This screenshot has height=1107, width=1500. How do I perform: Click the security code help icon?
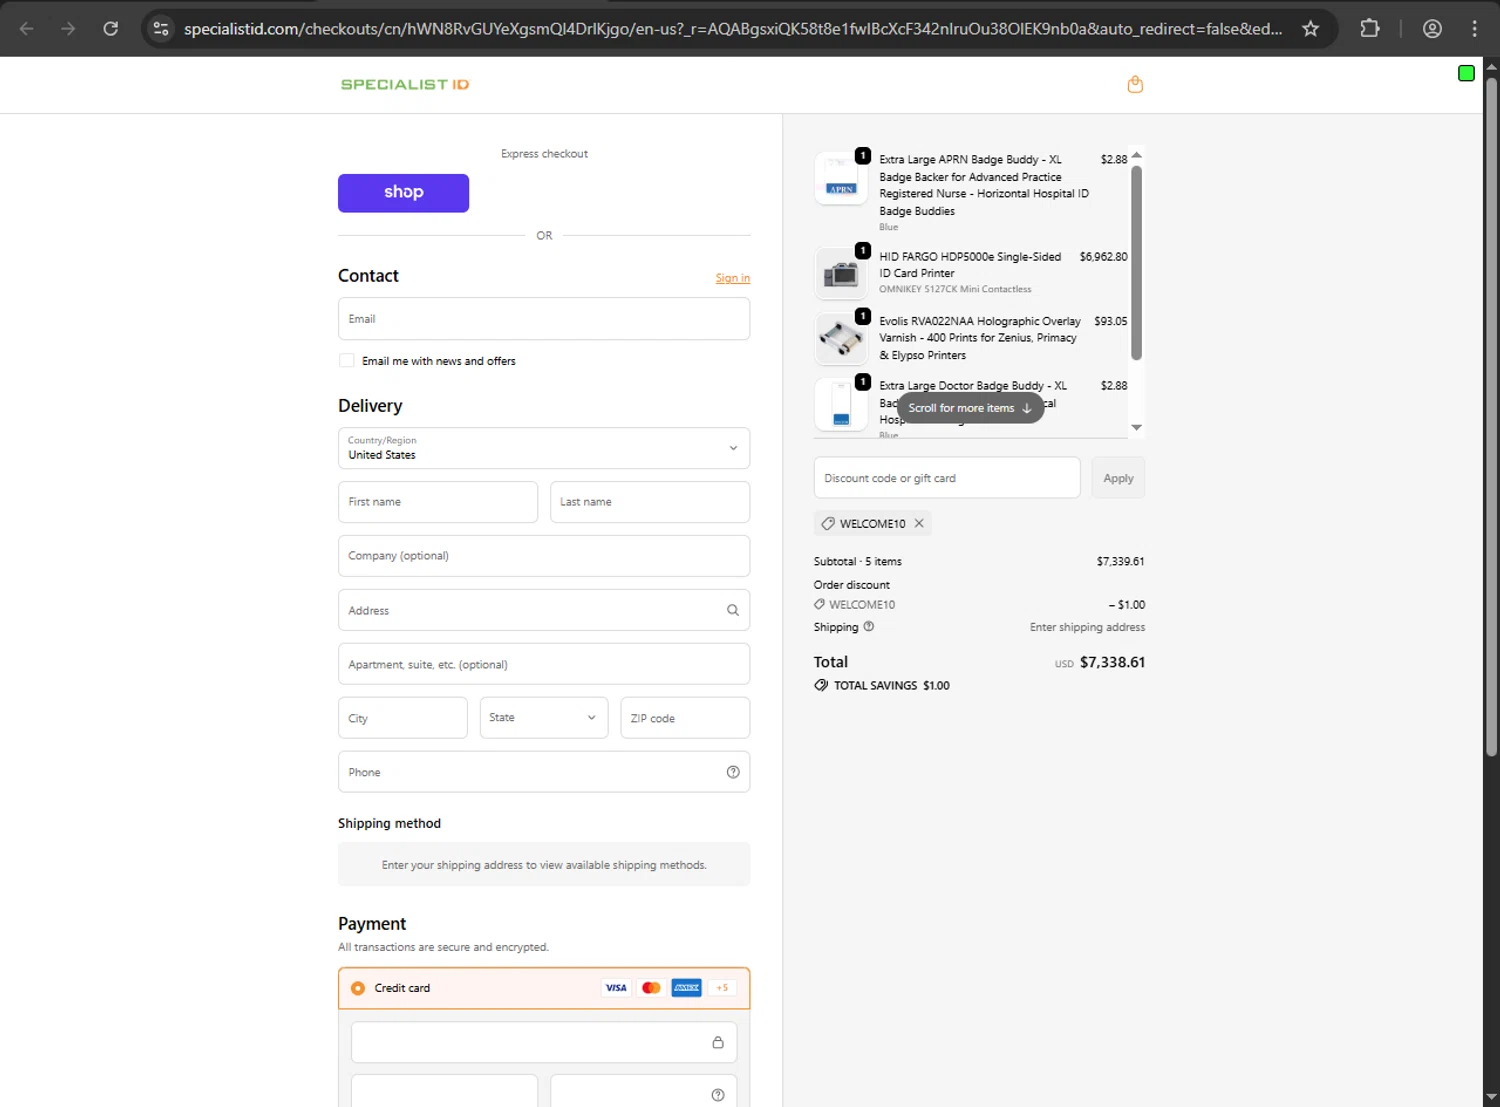718,1095
